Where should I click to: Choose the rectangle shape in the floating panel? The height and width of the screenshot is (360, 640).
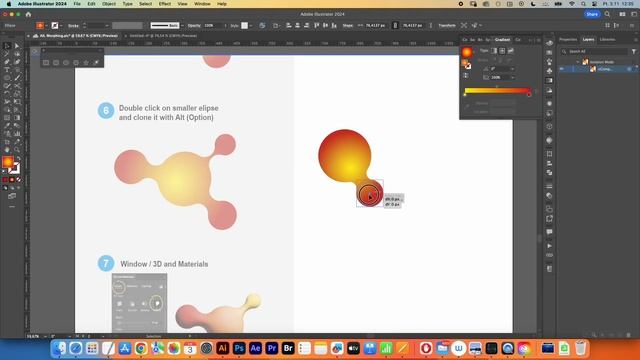46,62
